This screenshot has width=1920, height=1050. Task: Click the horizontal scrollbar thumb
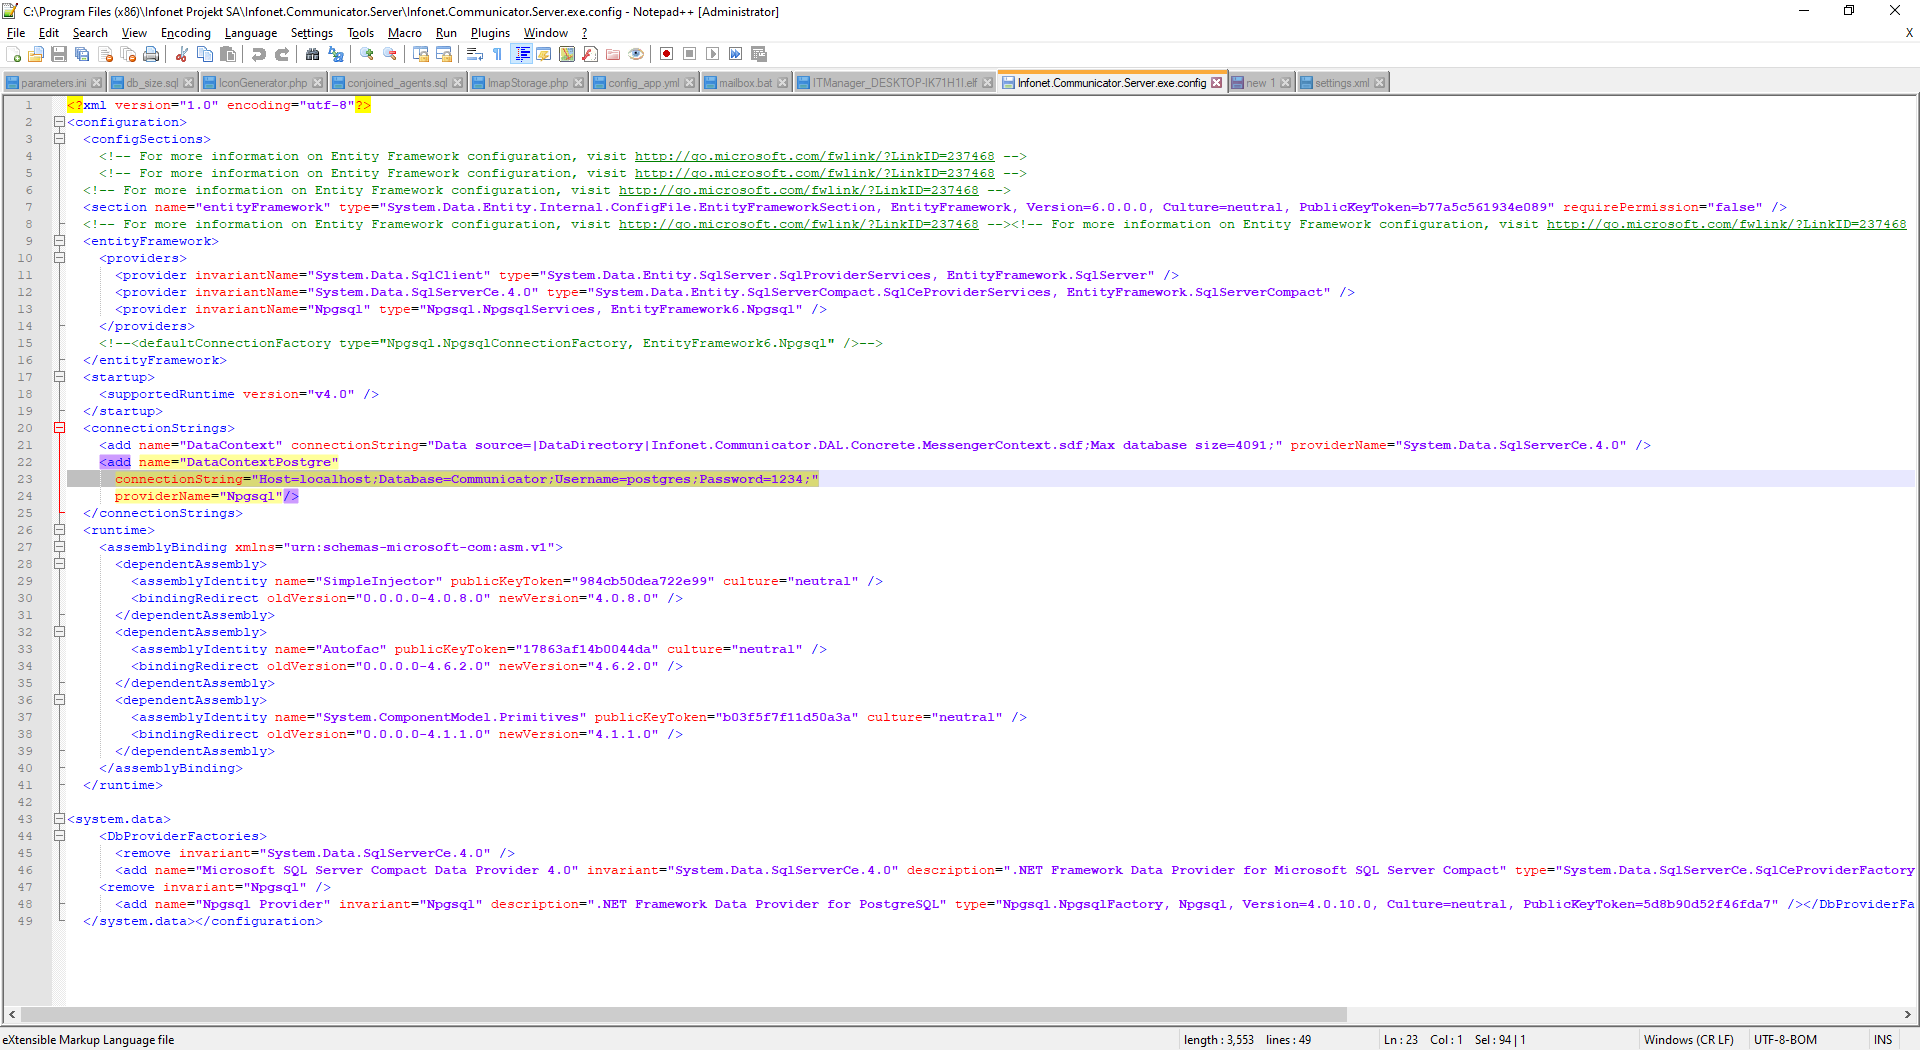(684, 1014)
